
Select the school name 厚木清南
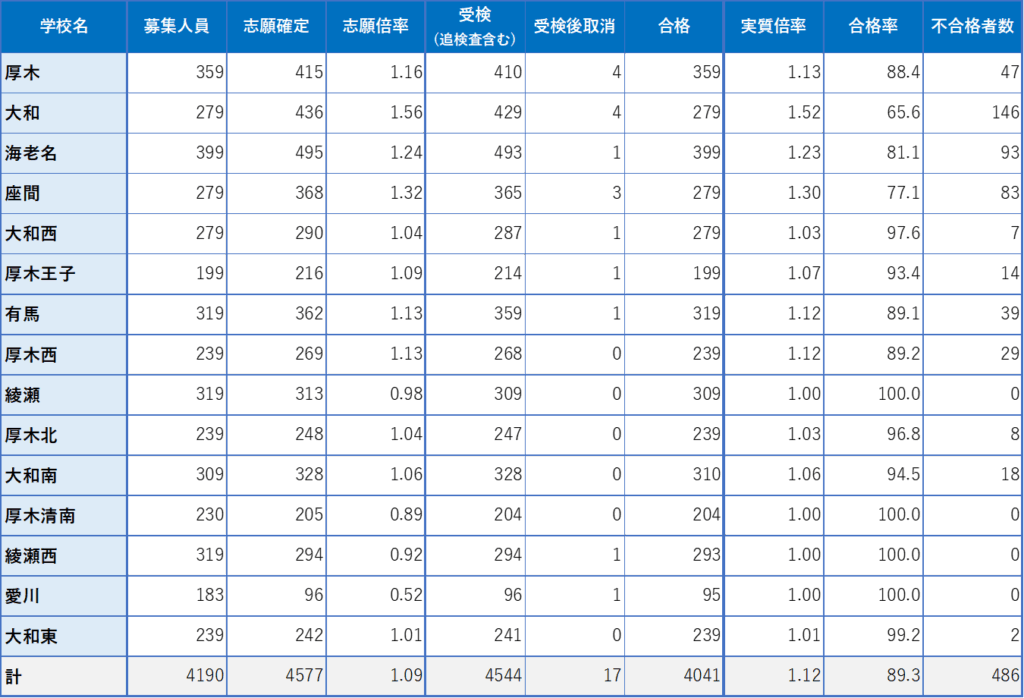40,516
